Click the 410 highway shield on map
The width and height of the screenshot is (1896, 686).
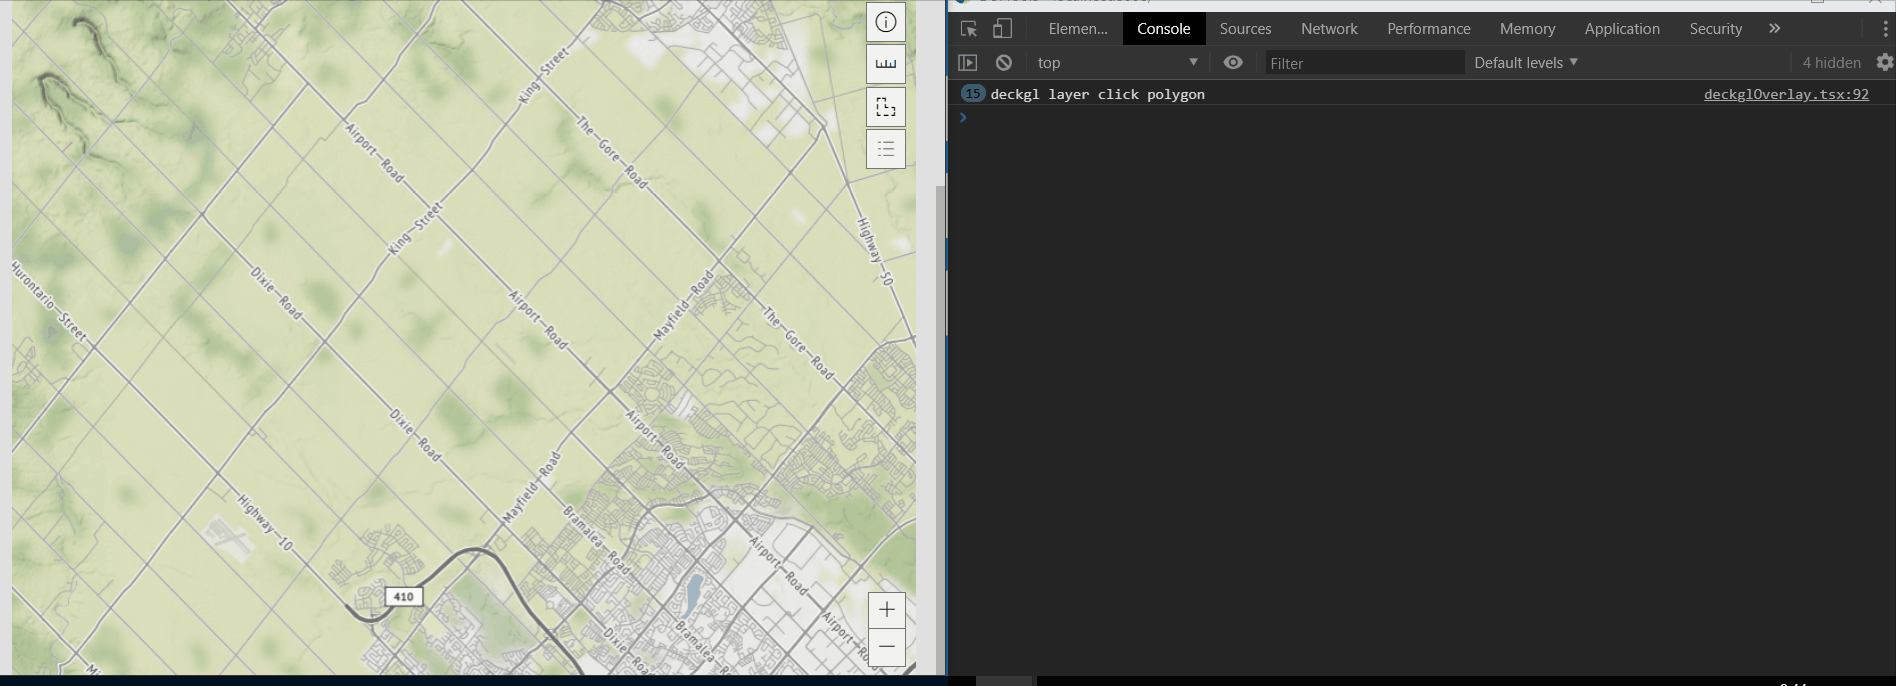[404, 597]
